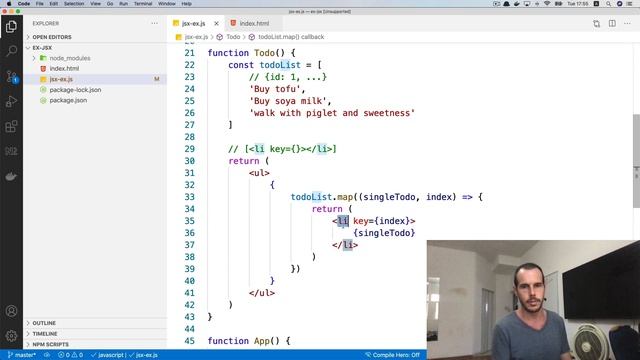The image size is (640, 360).
Task: Open the View menu
Action: tap(96, 4)
